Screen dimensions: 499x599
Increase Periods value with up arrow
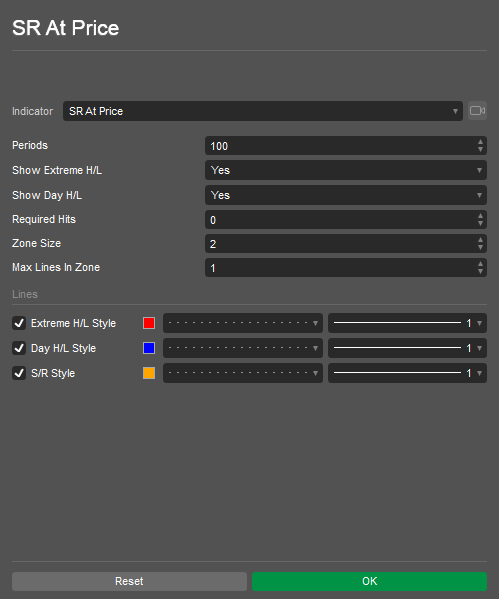click(480, 142)
